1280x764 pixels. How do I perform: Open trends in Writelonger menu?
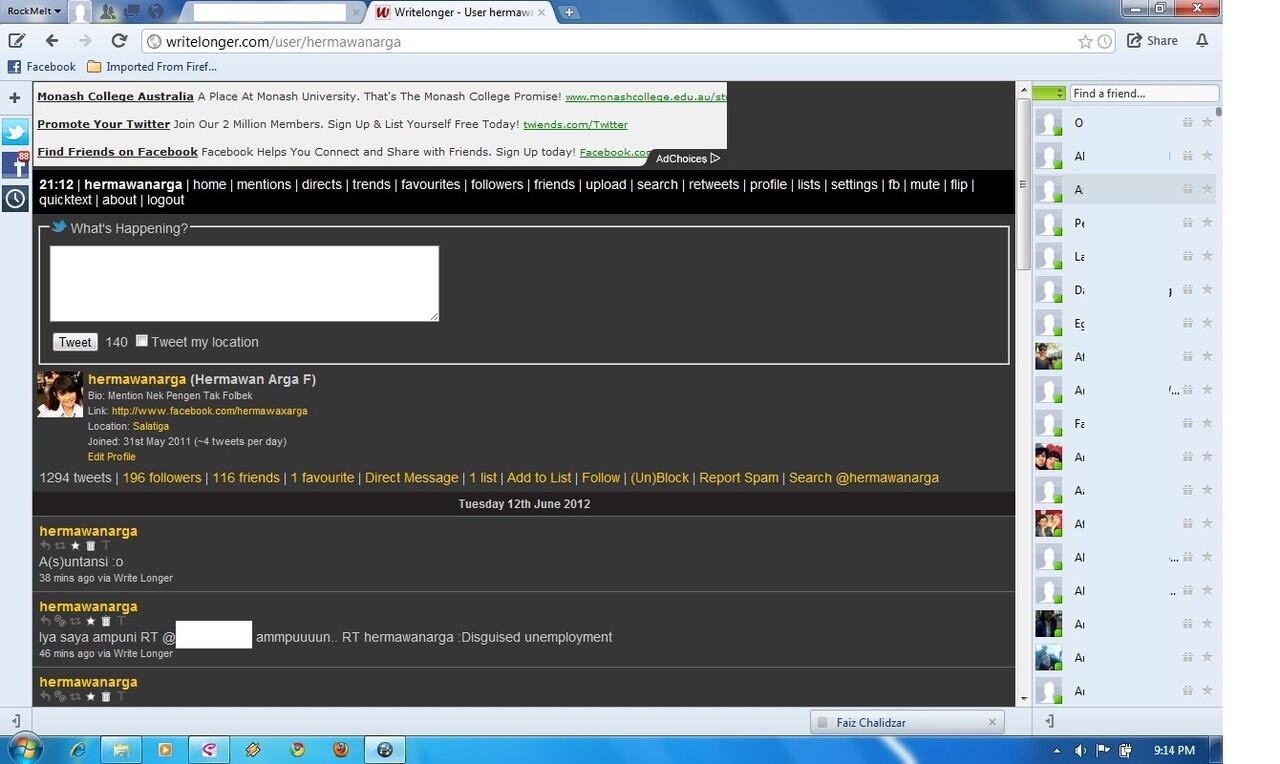tap(371, 185)
